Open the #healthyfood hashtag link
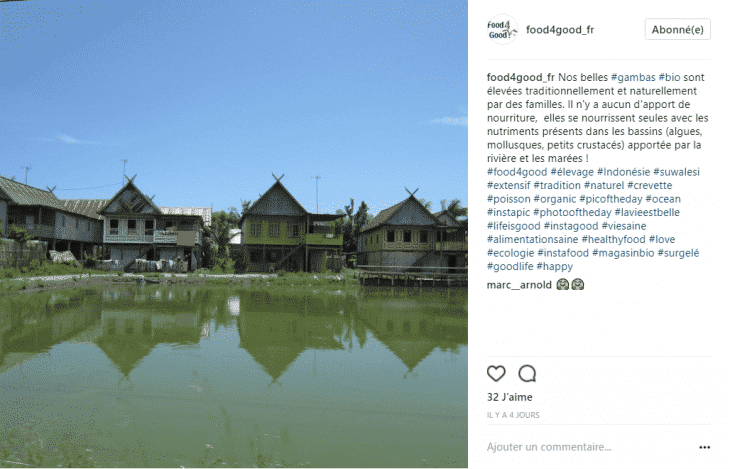 point(614,239)
